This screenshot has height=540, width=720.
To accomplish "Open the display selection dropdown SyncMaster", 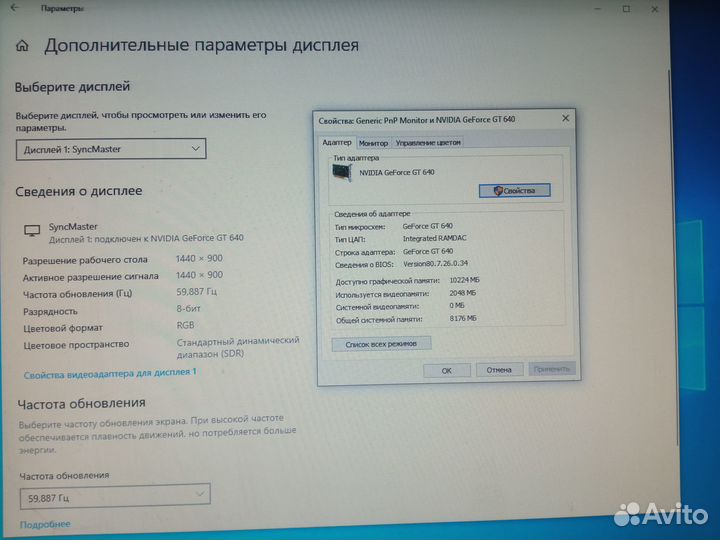I will pos(111,149).
